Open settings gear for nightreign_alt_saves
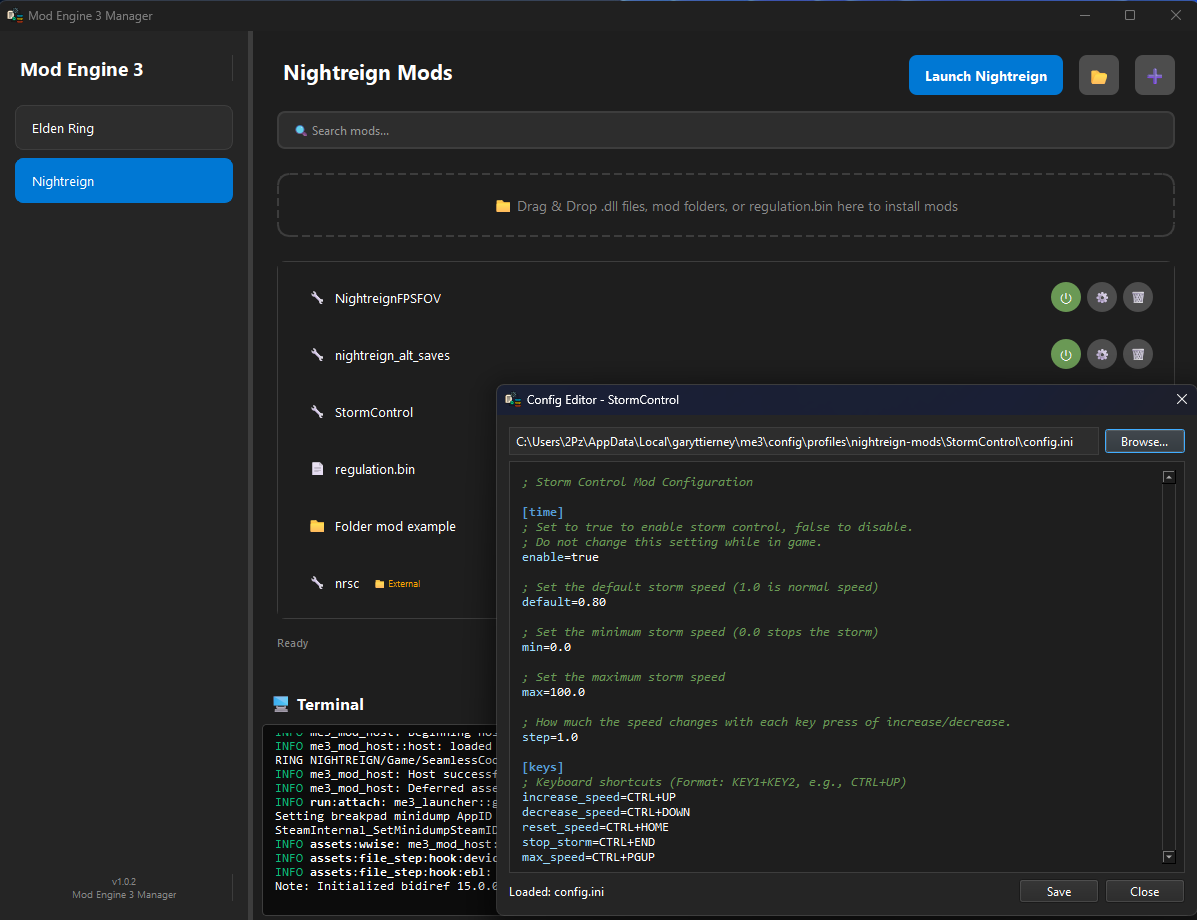Viewport: 1197px width, 920px height. point(1102,354)
